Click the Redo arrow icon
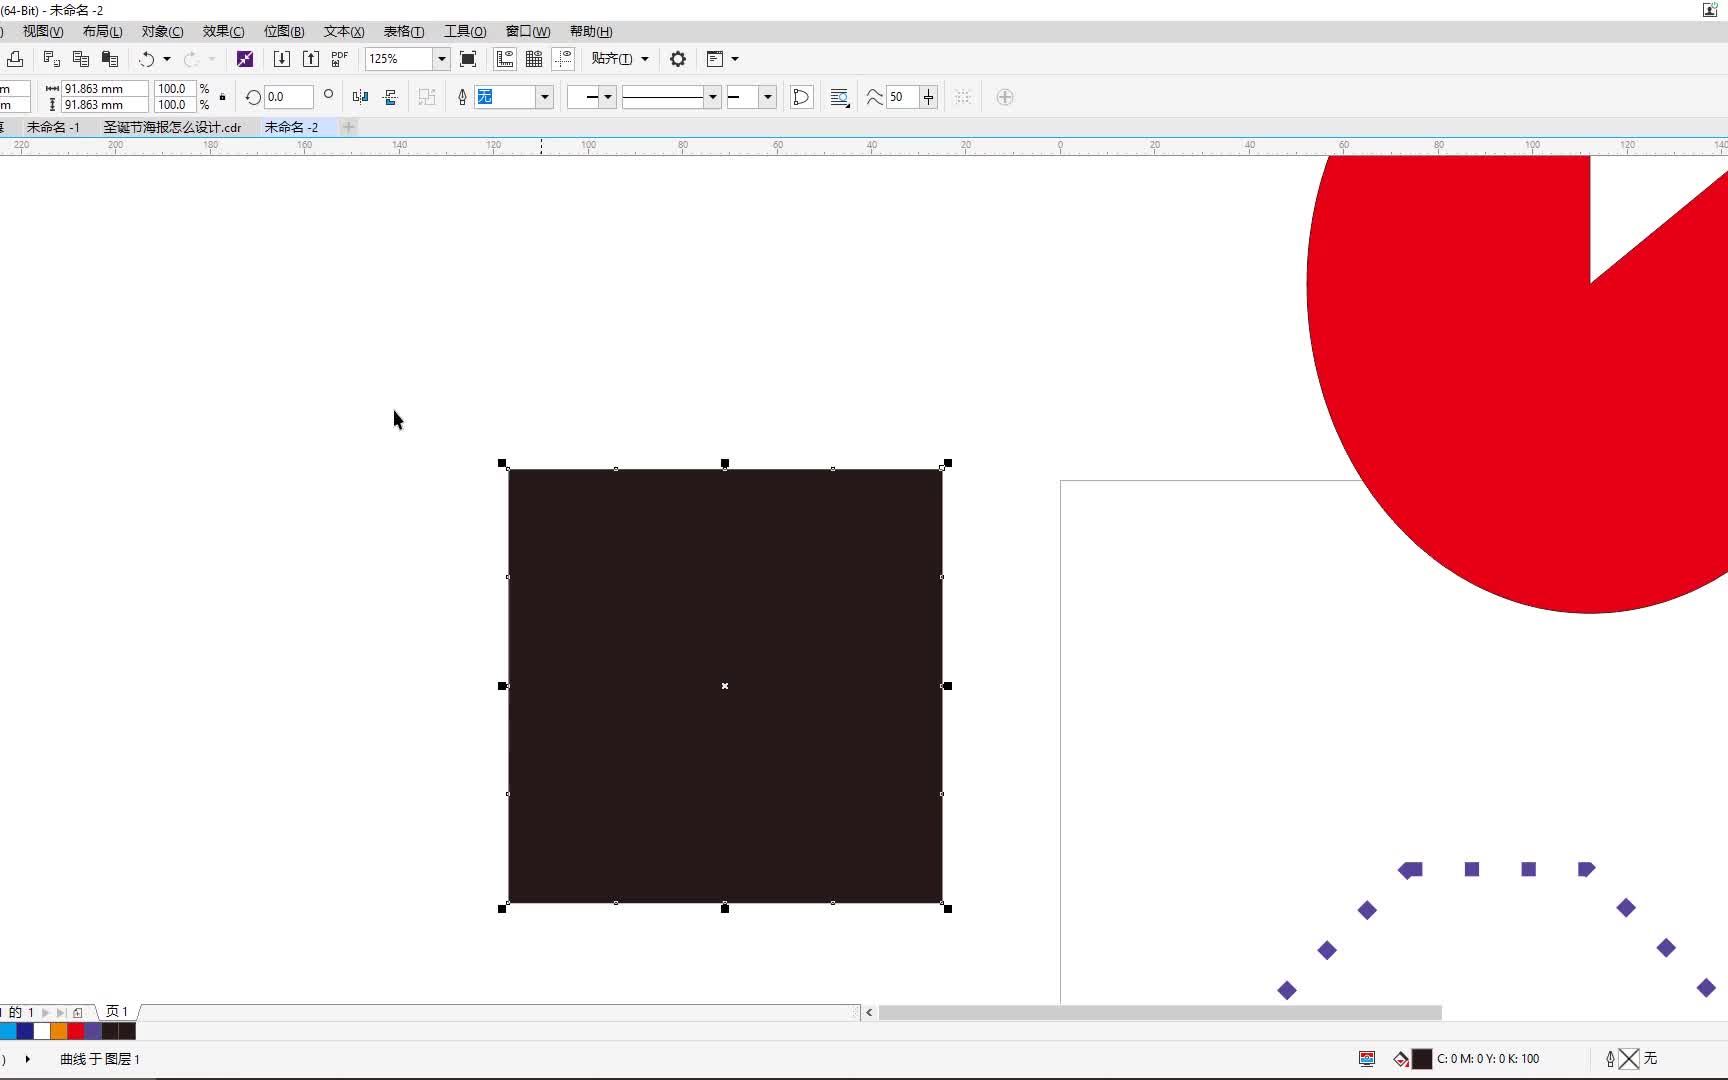Viewport: 1728px width, 1080px height. click(191, 59)
